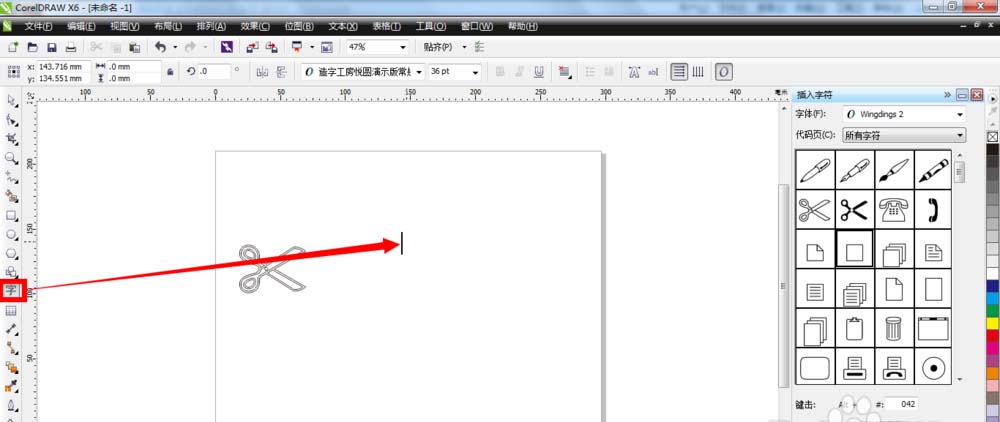Open the 36 pt font size dropdown
Viewport: 1000px width, 422px height.
475,73
